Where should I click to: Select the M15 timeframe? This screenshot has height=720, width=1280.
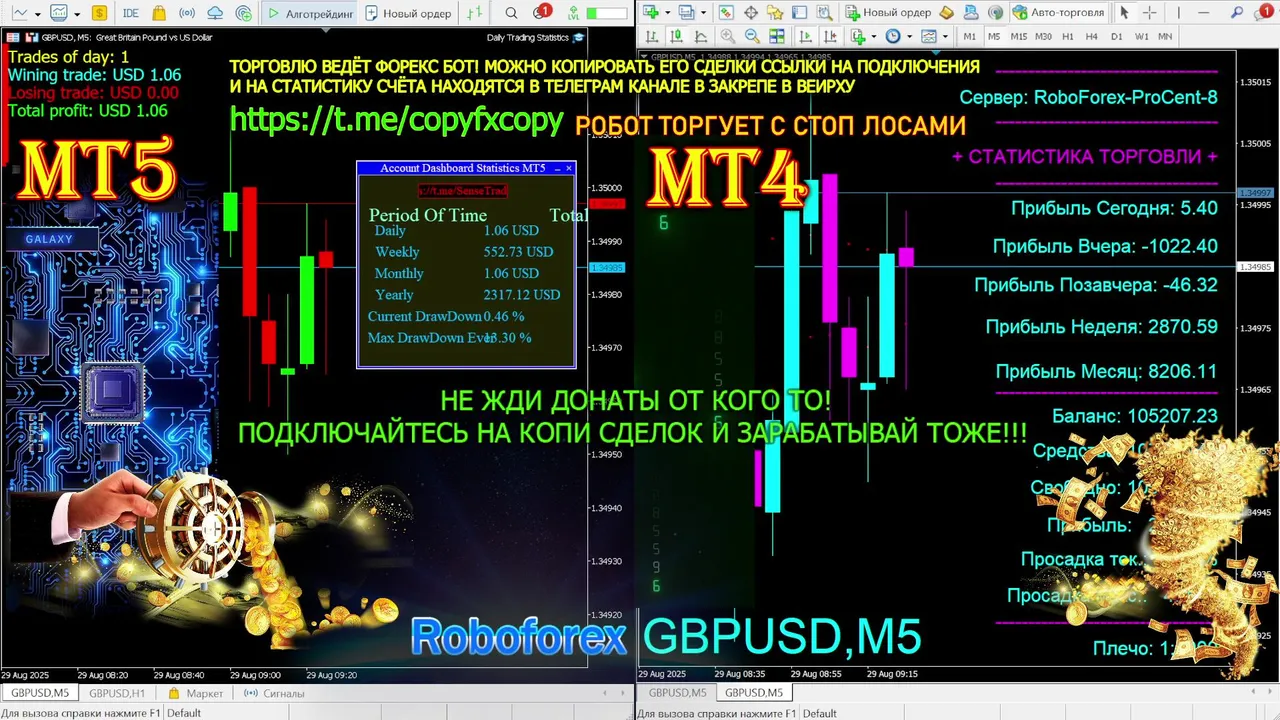[x=1018, y=36]
